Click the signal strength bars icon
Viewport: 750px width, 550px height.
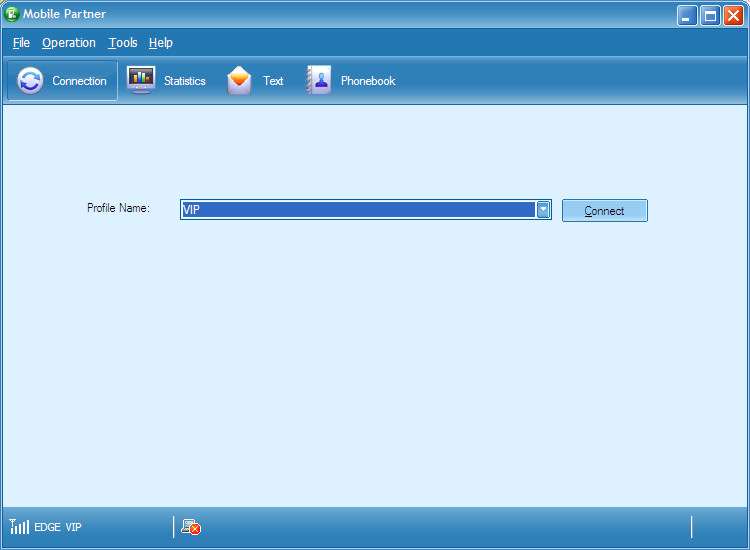pos(19,527)
